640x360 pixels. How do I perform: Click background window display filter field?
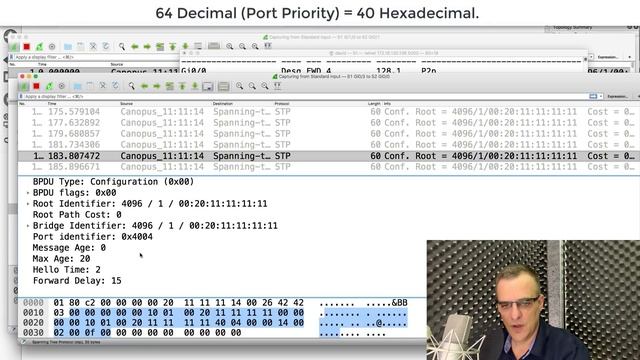(x=96, y=57)
